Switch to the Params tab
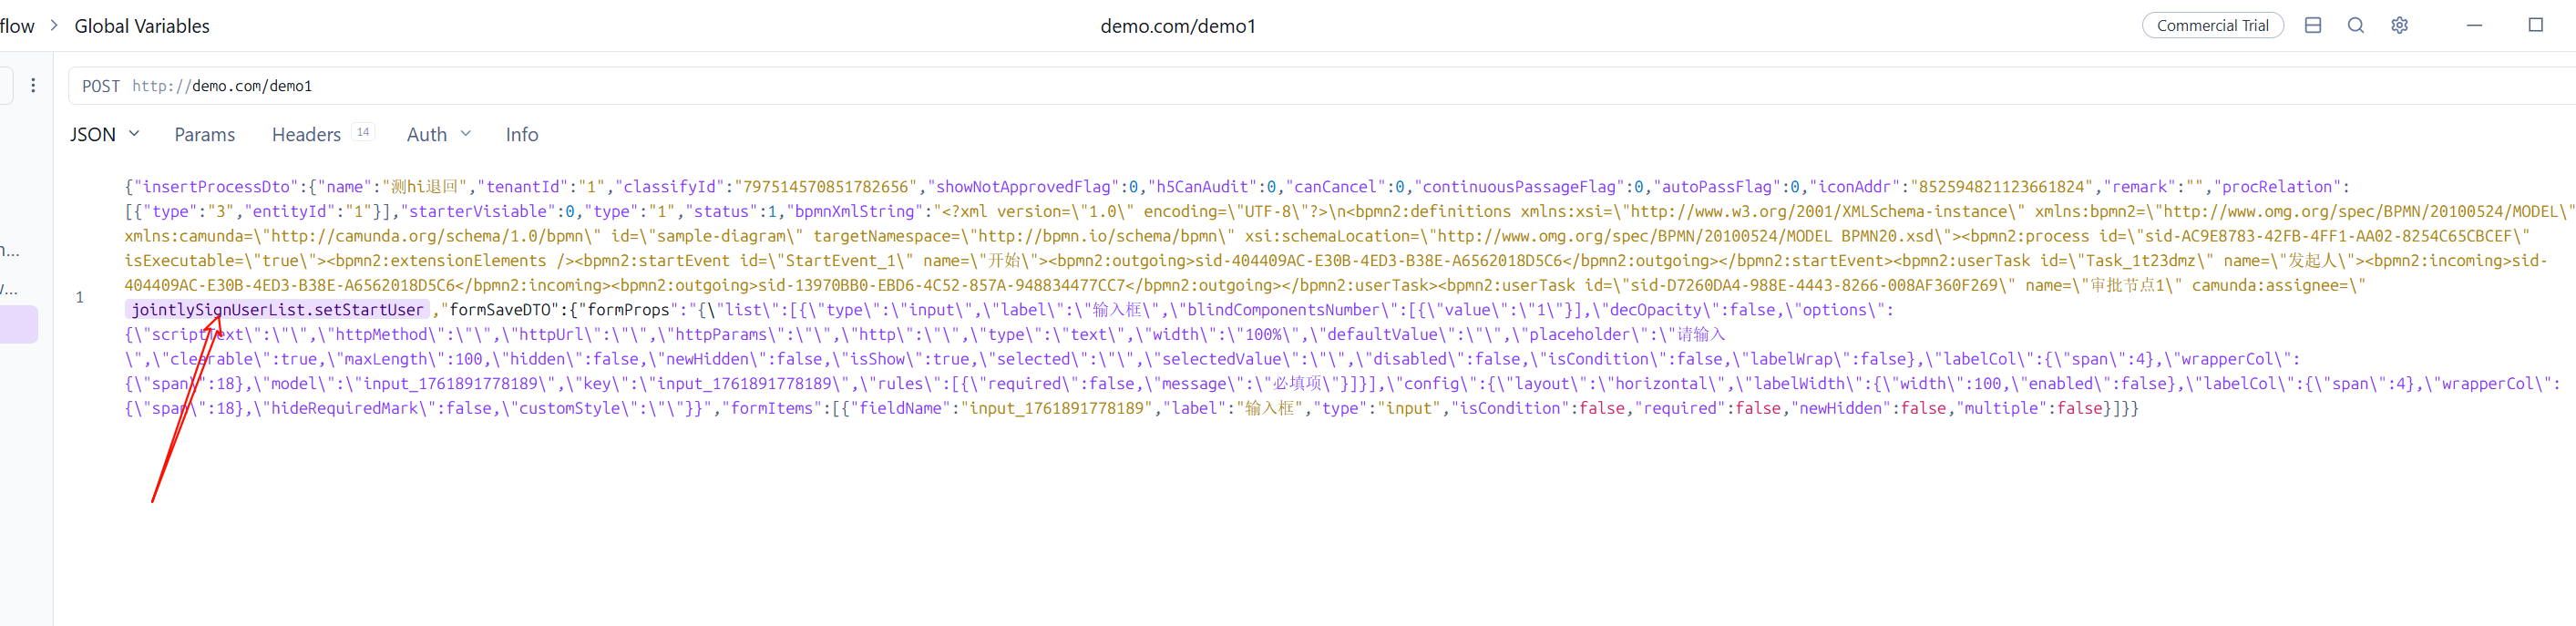This screenshot has width=2576, height=626. (204, 135)
